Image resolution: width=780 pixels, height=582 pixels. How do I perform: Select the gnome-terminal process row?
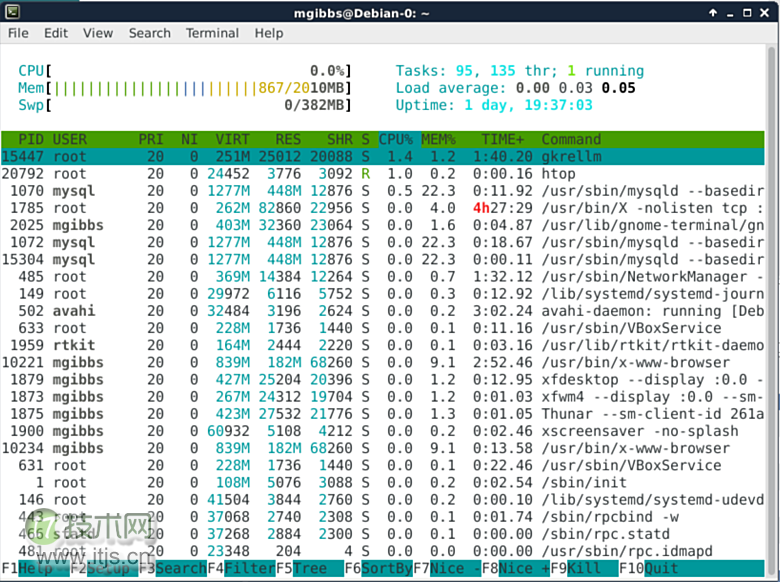click(383, 225)
